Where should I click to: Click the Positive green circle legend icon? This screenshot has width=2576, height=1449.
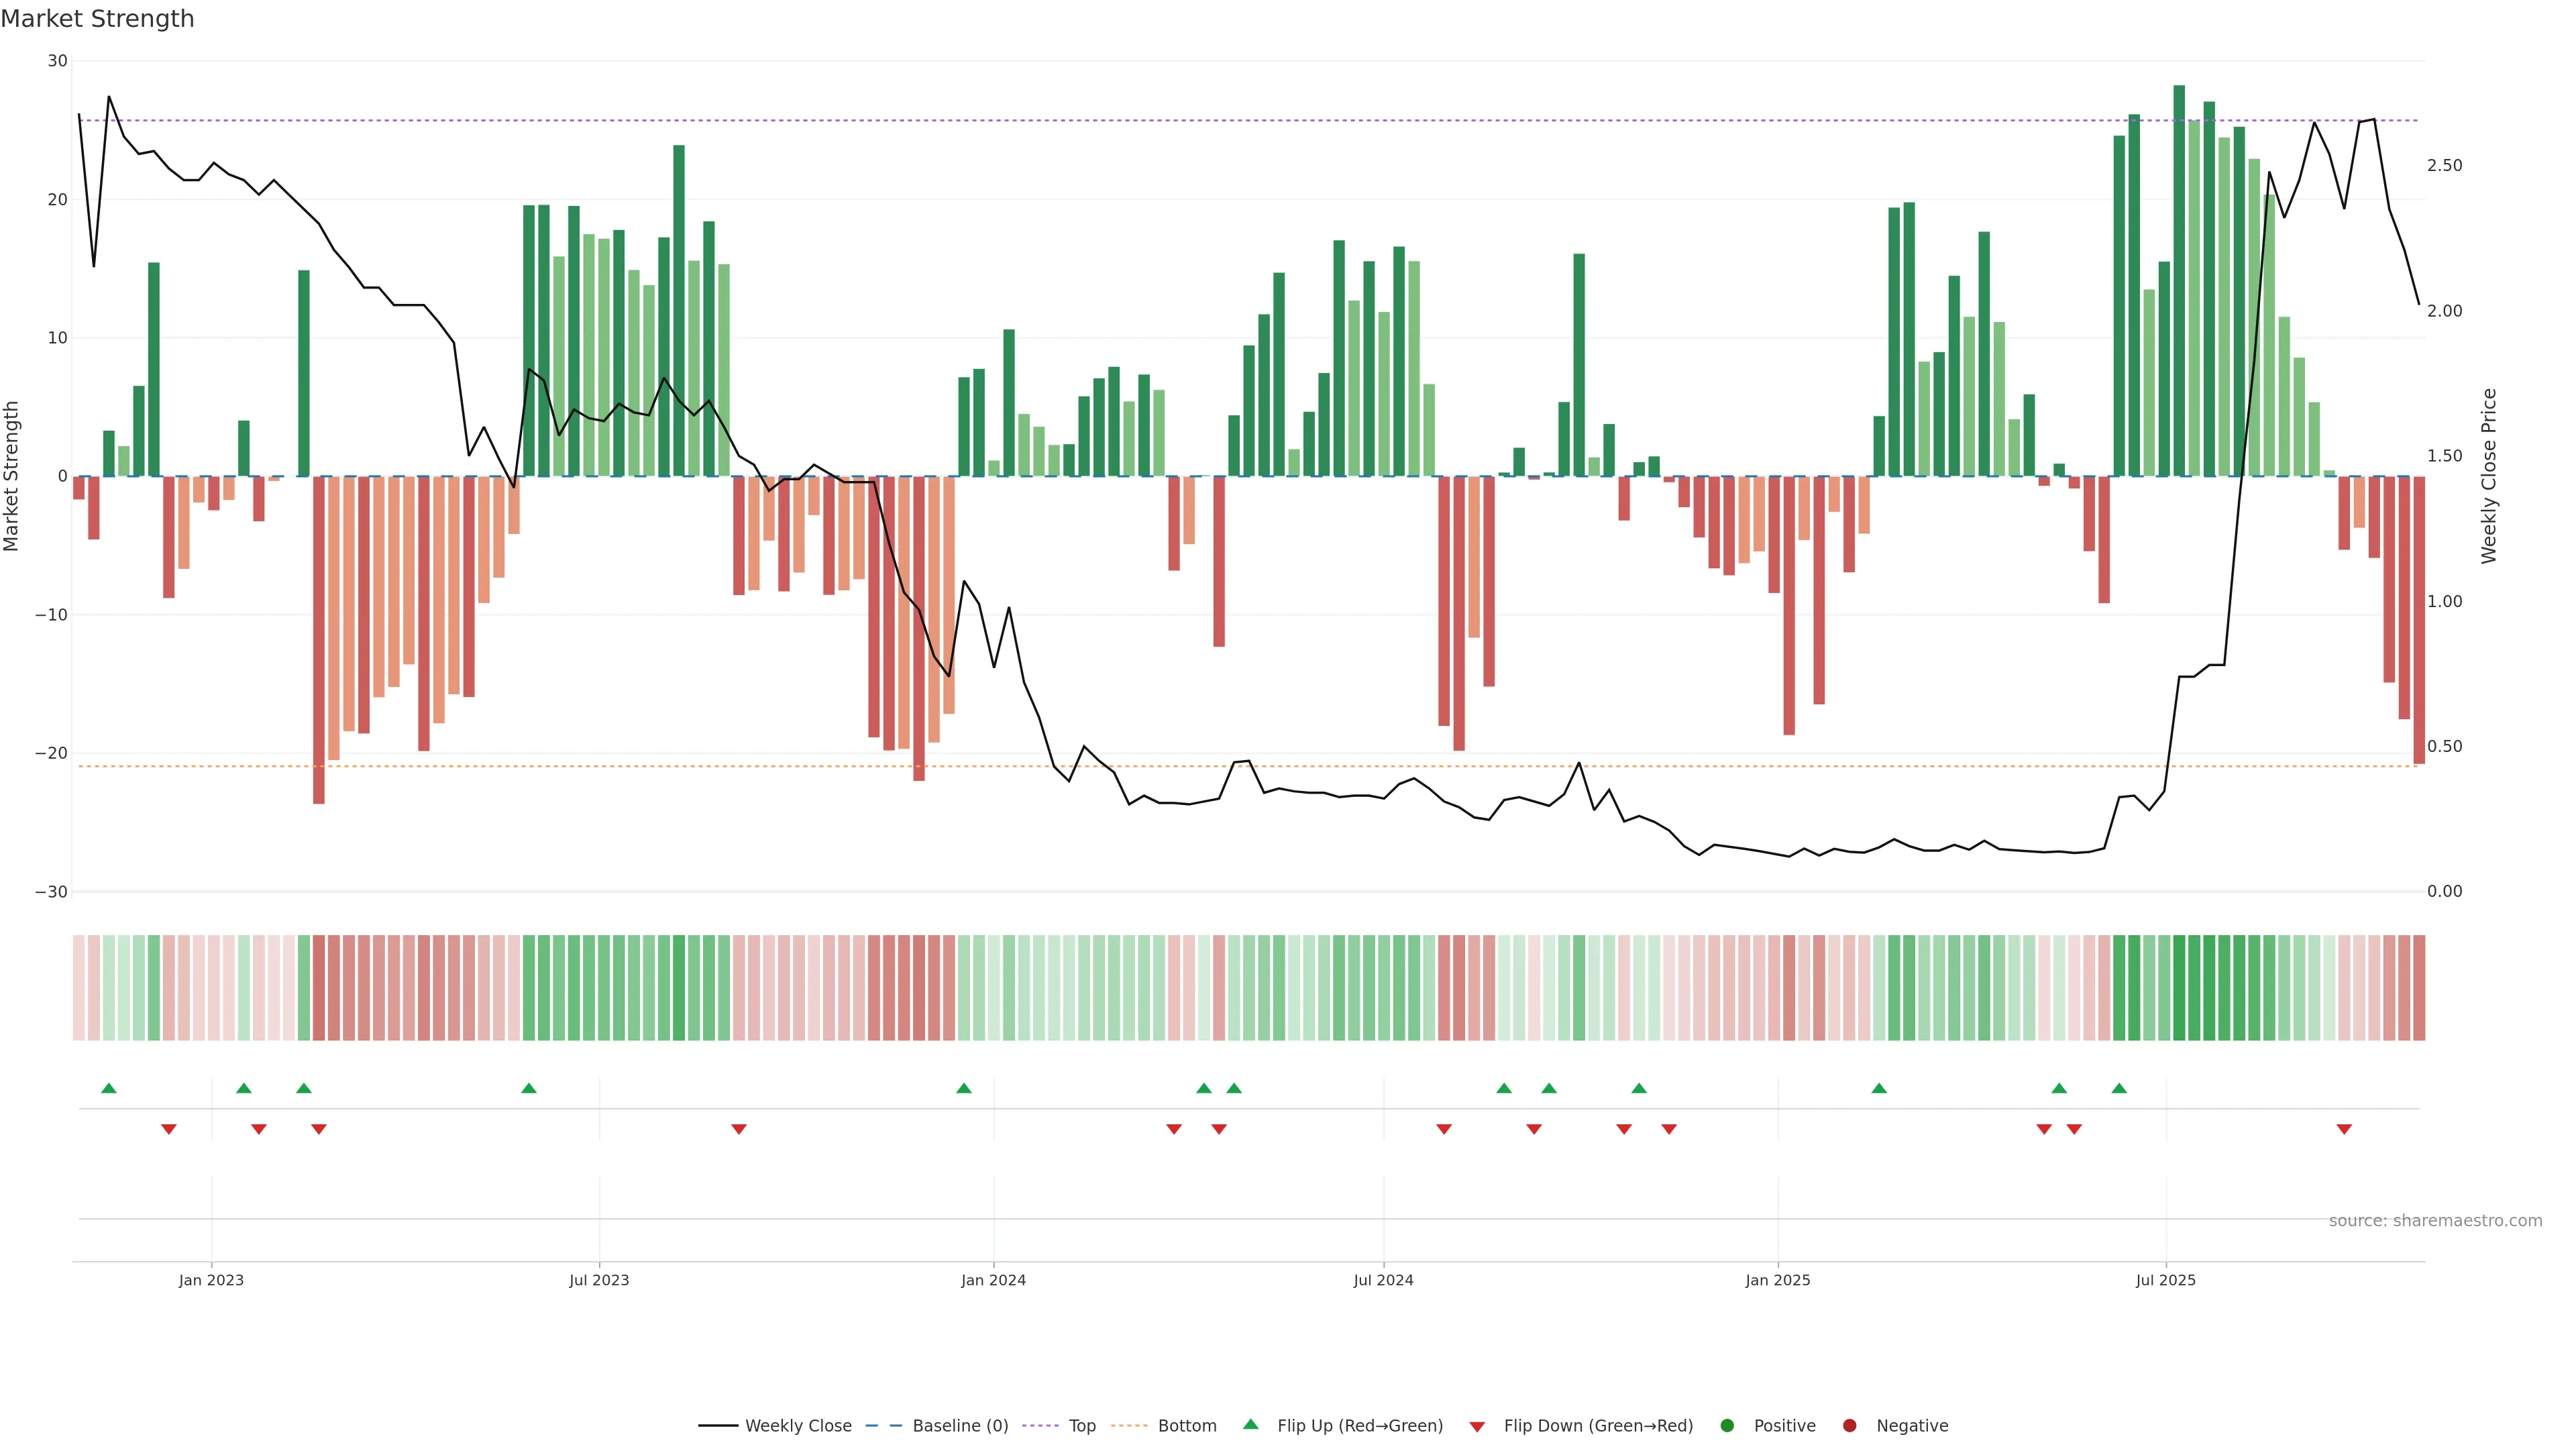point(1727,1425)
